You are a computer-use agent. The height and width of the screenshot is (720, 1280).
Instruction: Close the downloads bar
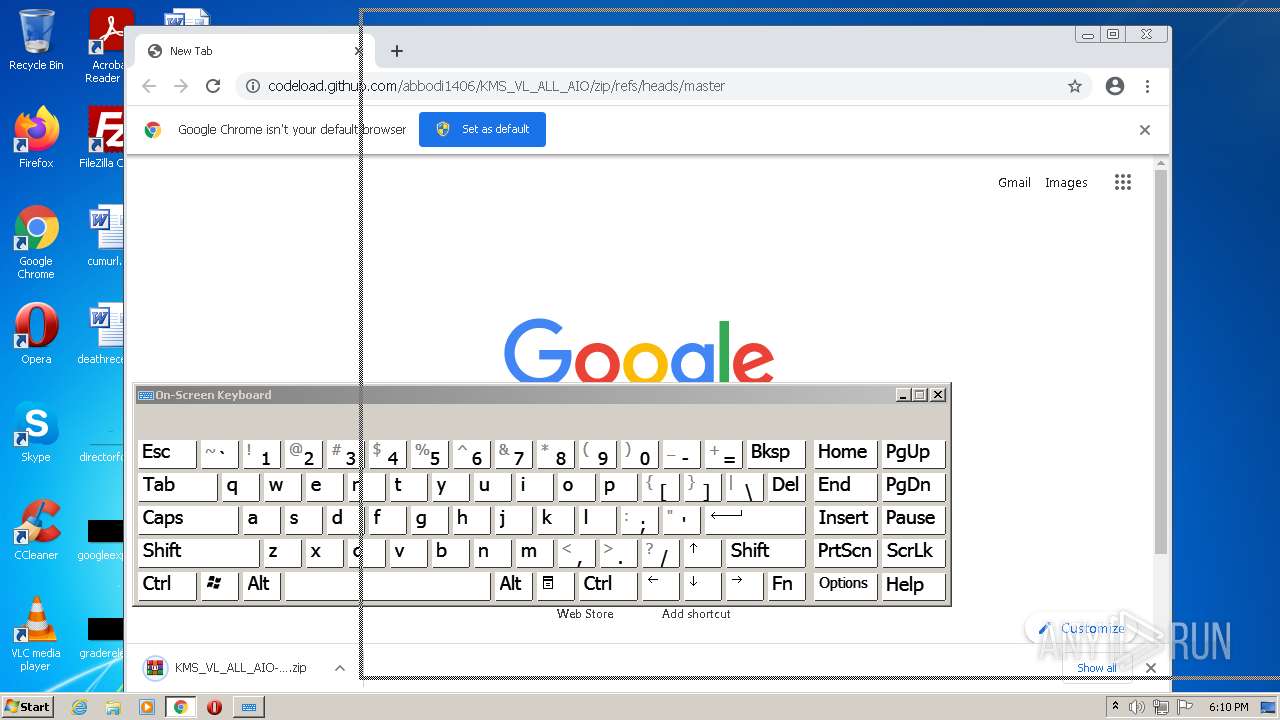click(x=1151, y=668)
